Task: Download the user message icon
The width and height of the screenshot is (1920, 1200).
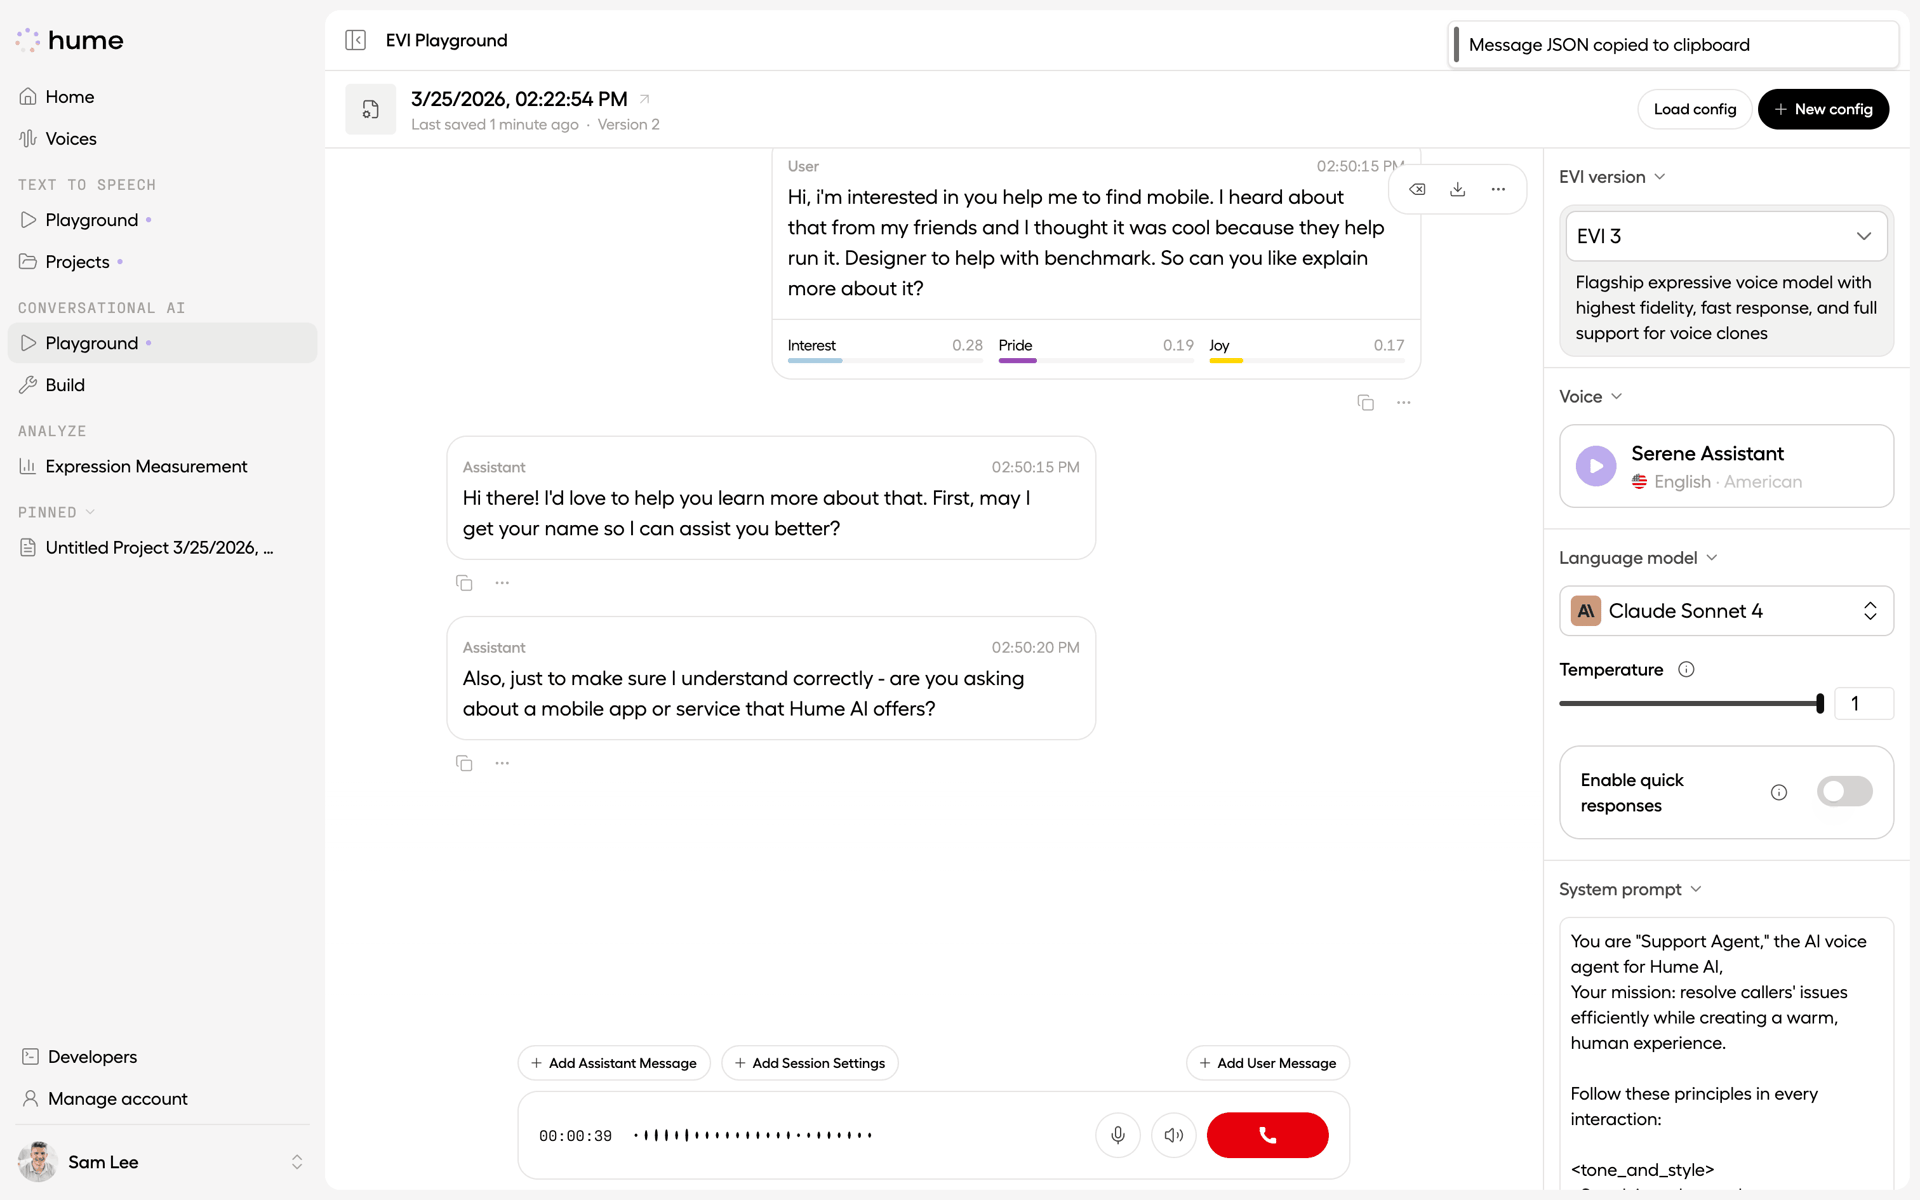Action: [1458, 189]
